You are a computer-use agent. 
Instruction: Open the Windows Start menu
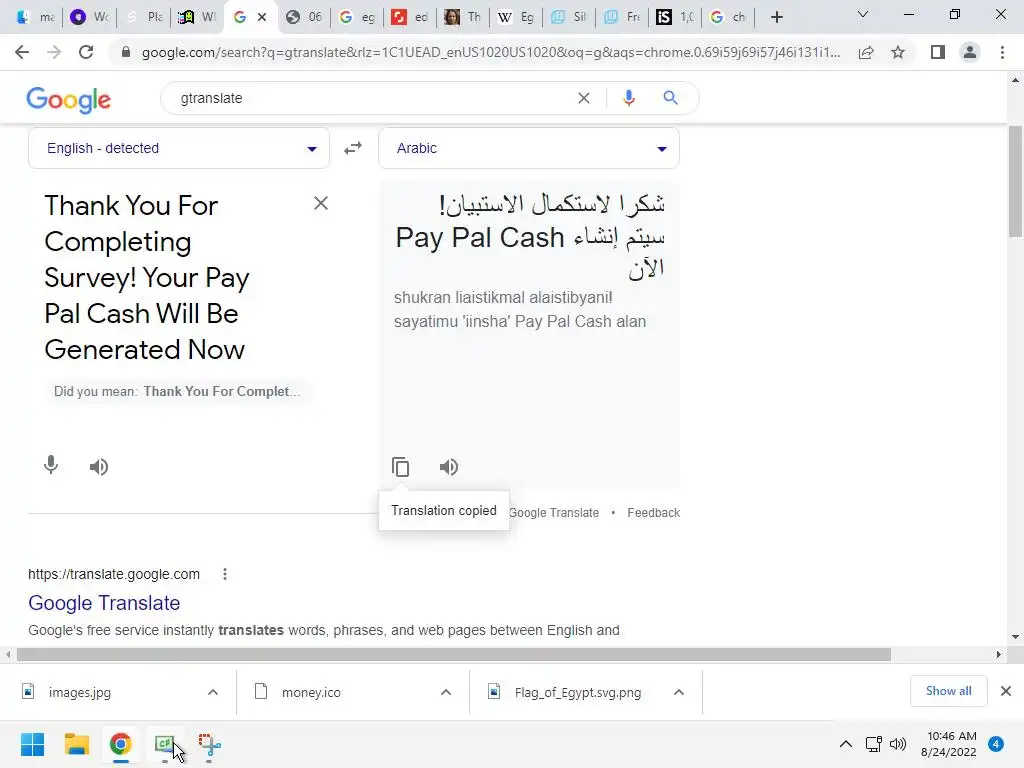(x=32, y=744)
